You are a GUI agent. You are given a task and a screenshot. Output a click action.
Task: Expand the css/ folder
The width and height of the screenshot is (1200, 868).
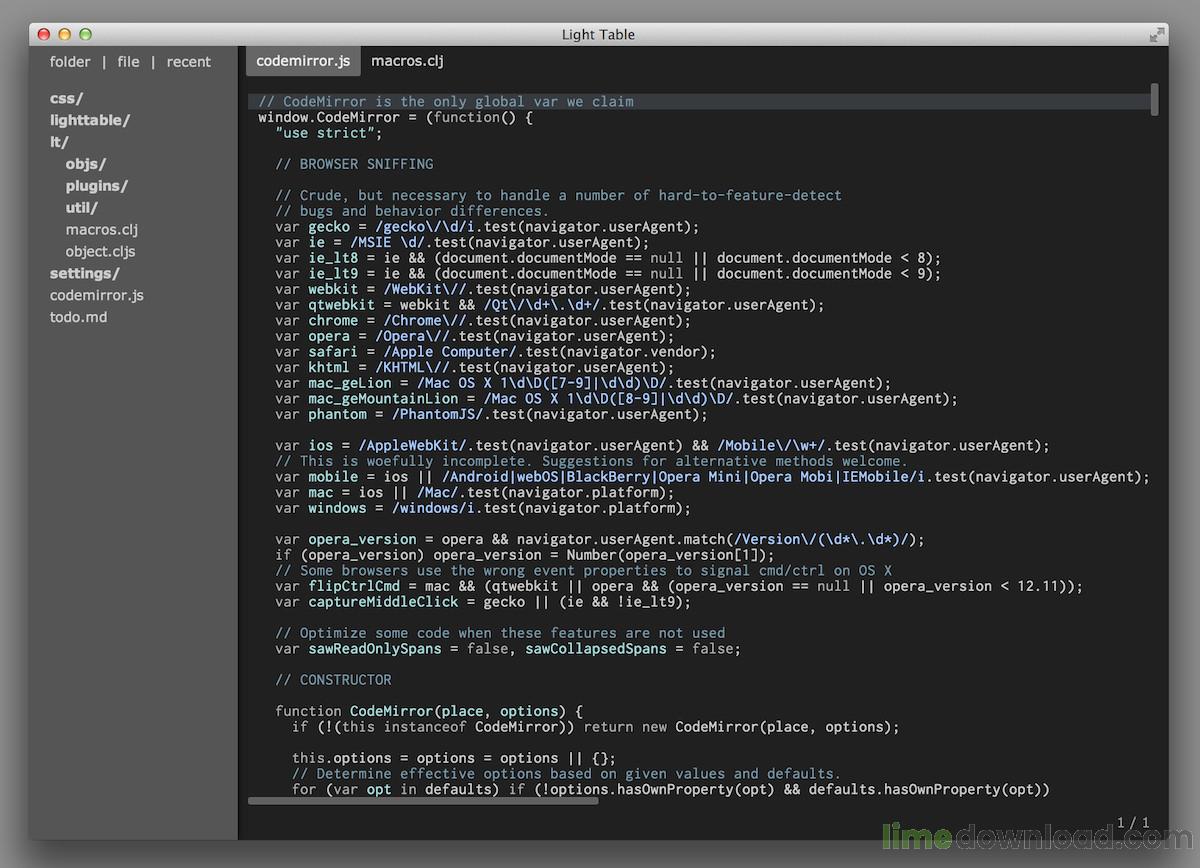(x=66, y=98)
